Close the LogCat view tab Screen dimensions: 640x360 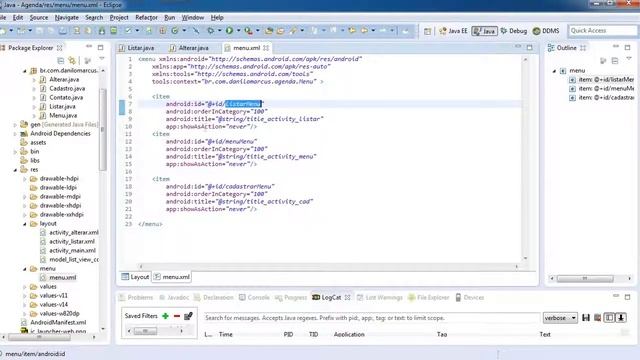pyautogui.click(x=347, y=298)
